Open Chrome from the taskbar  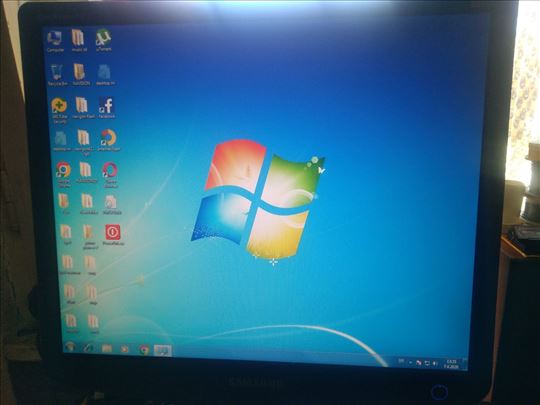145,350
